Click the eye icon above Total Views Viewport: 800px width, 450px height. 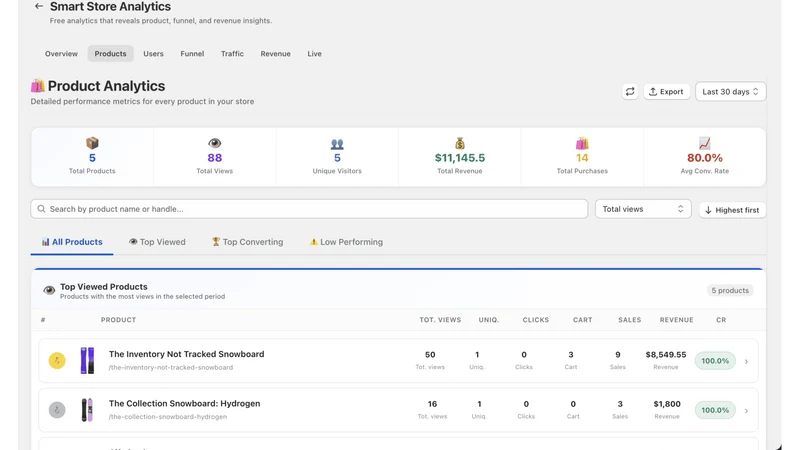(215, 143)
